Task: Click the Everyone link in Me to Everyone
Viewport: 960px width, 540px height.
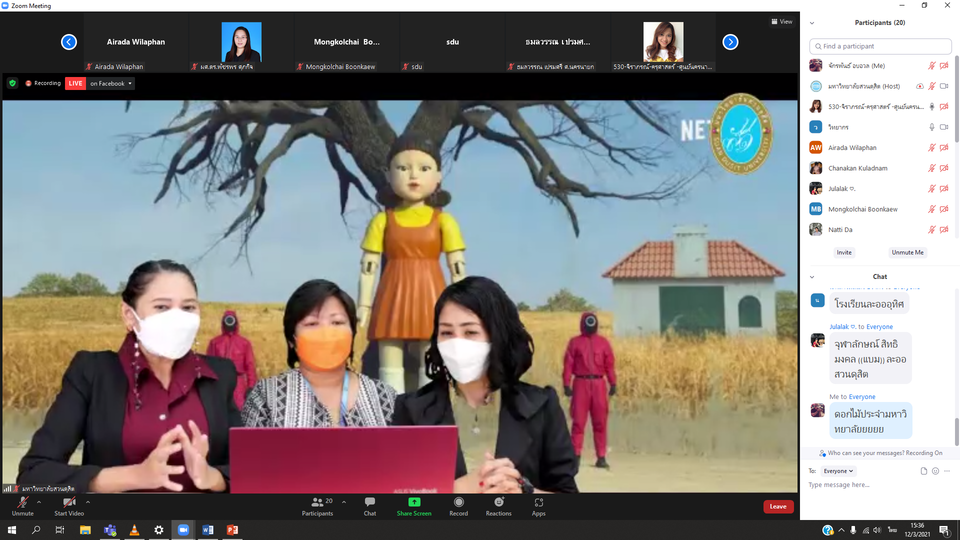Action: 861,397
